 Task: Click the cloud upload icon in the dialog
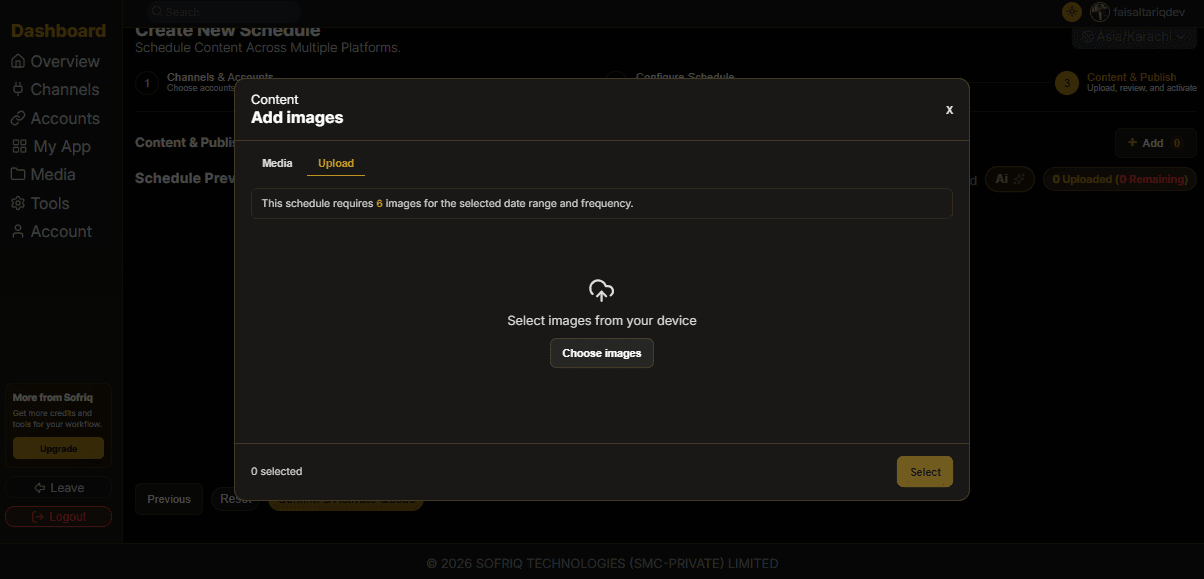click(601, 291)
